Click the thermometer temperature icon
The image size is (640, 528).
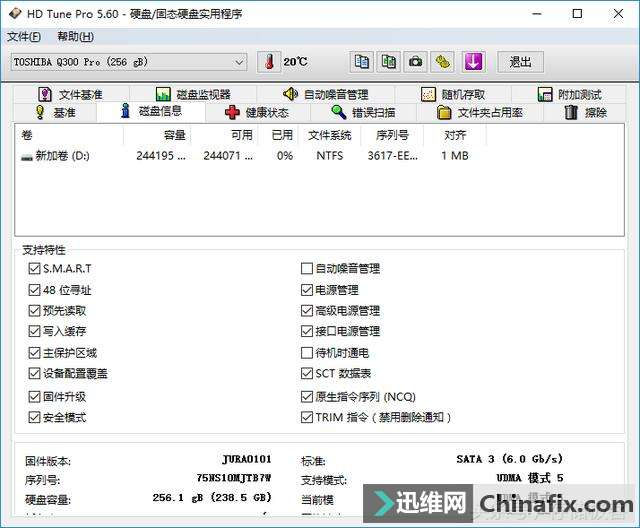tap(269, 62)
